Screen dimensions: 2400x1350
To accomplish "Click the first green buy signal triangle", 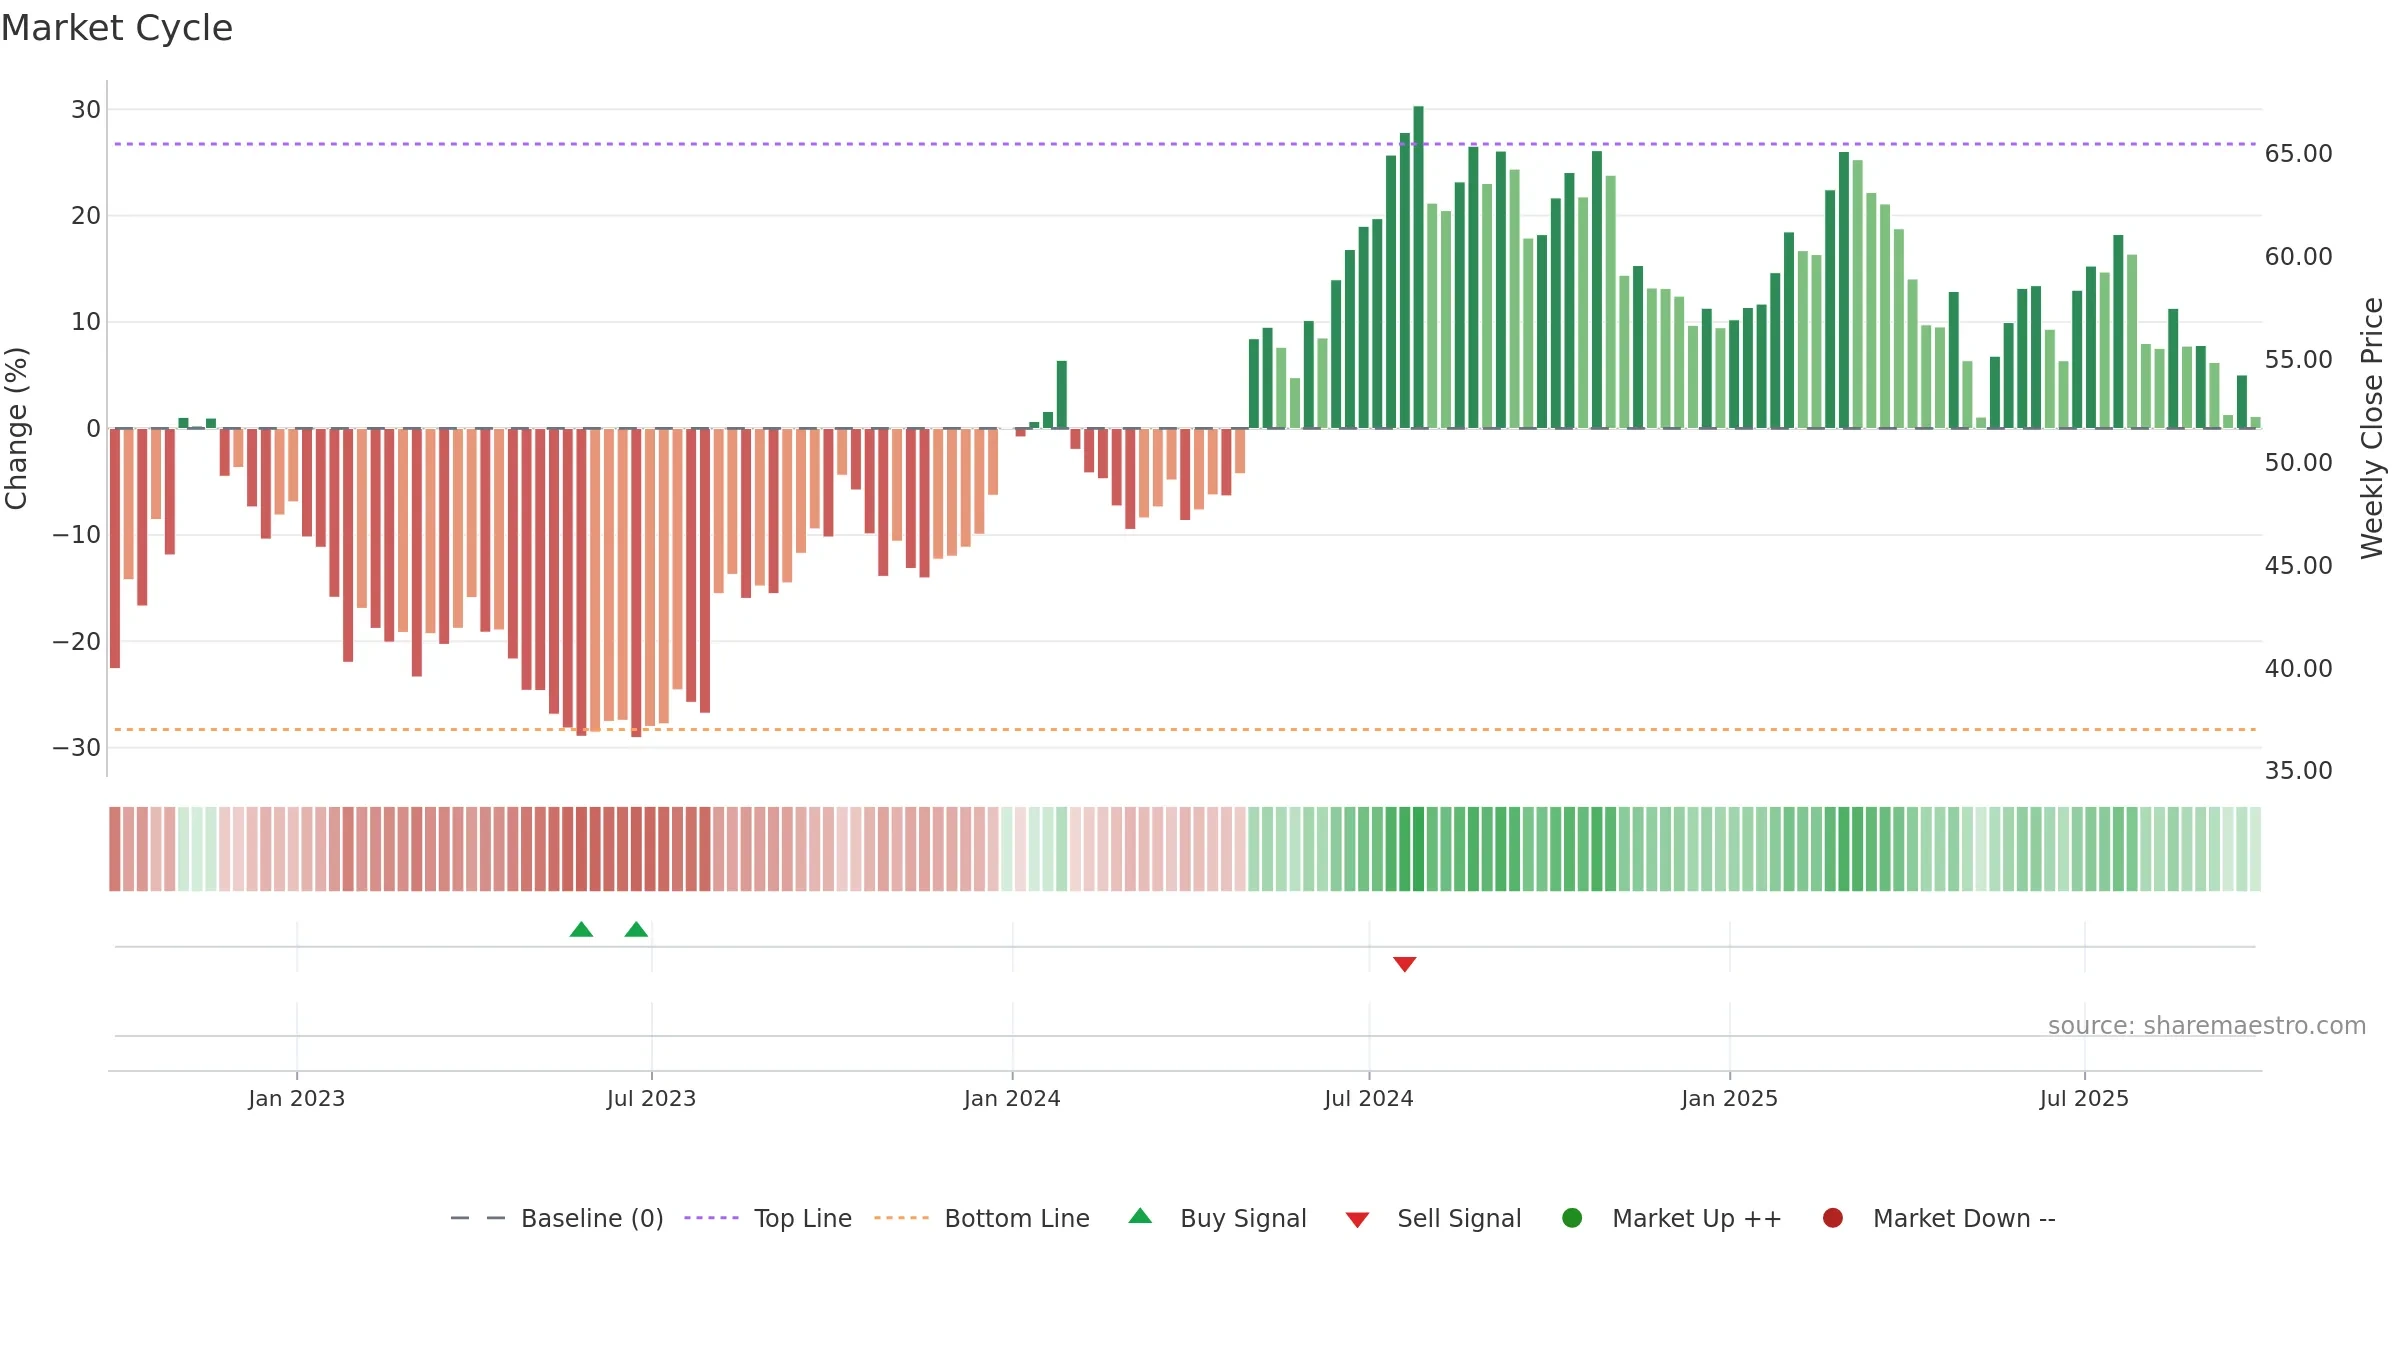I will [581, 930].
